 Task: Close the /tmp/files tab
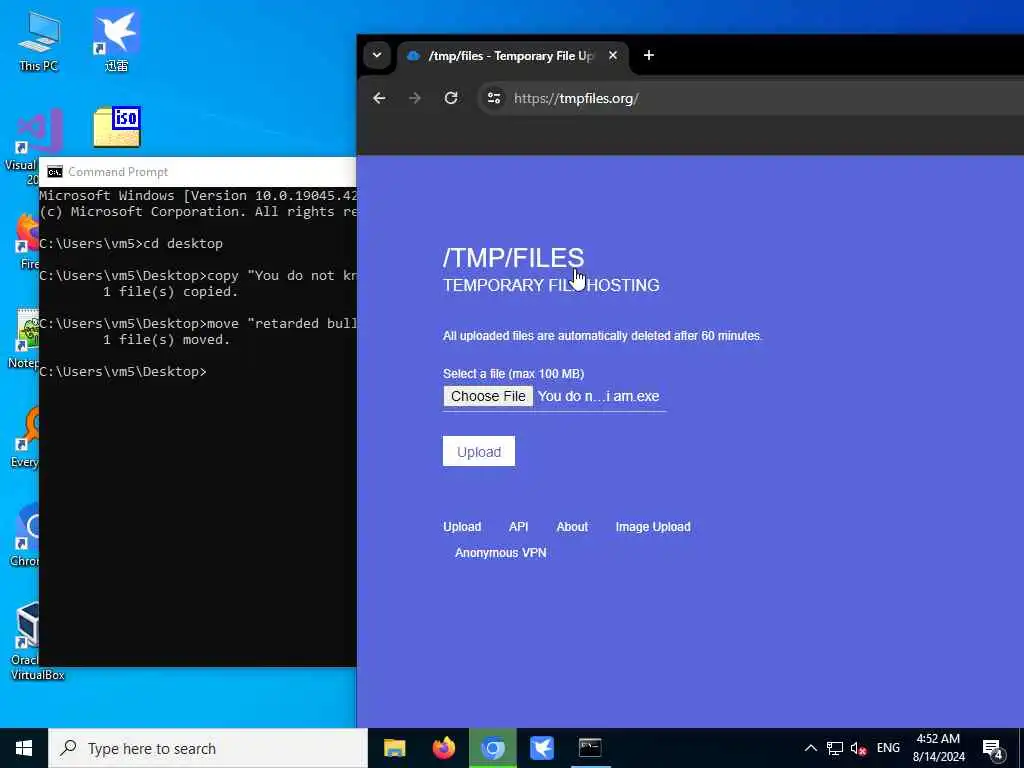pyautogui.click(x=613, y=56)
